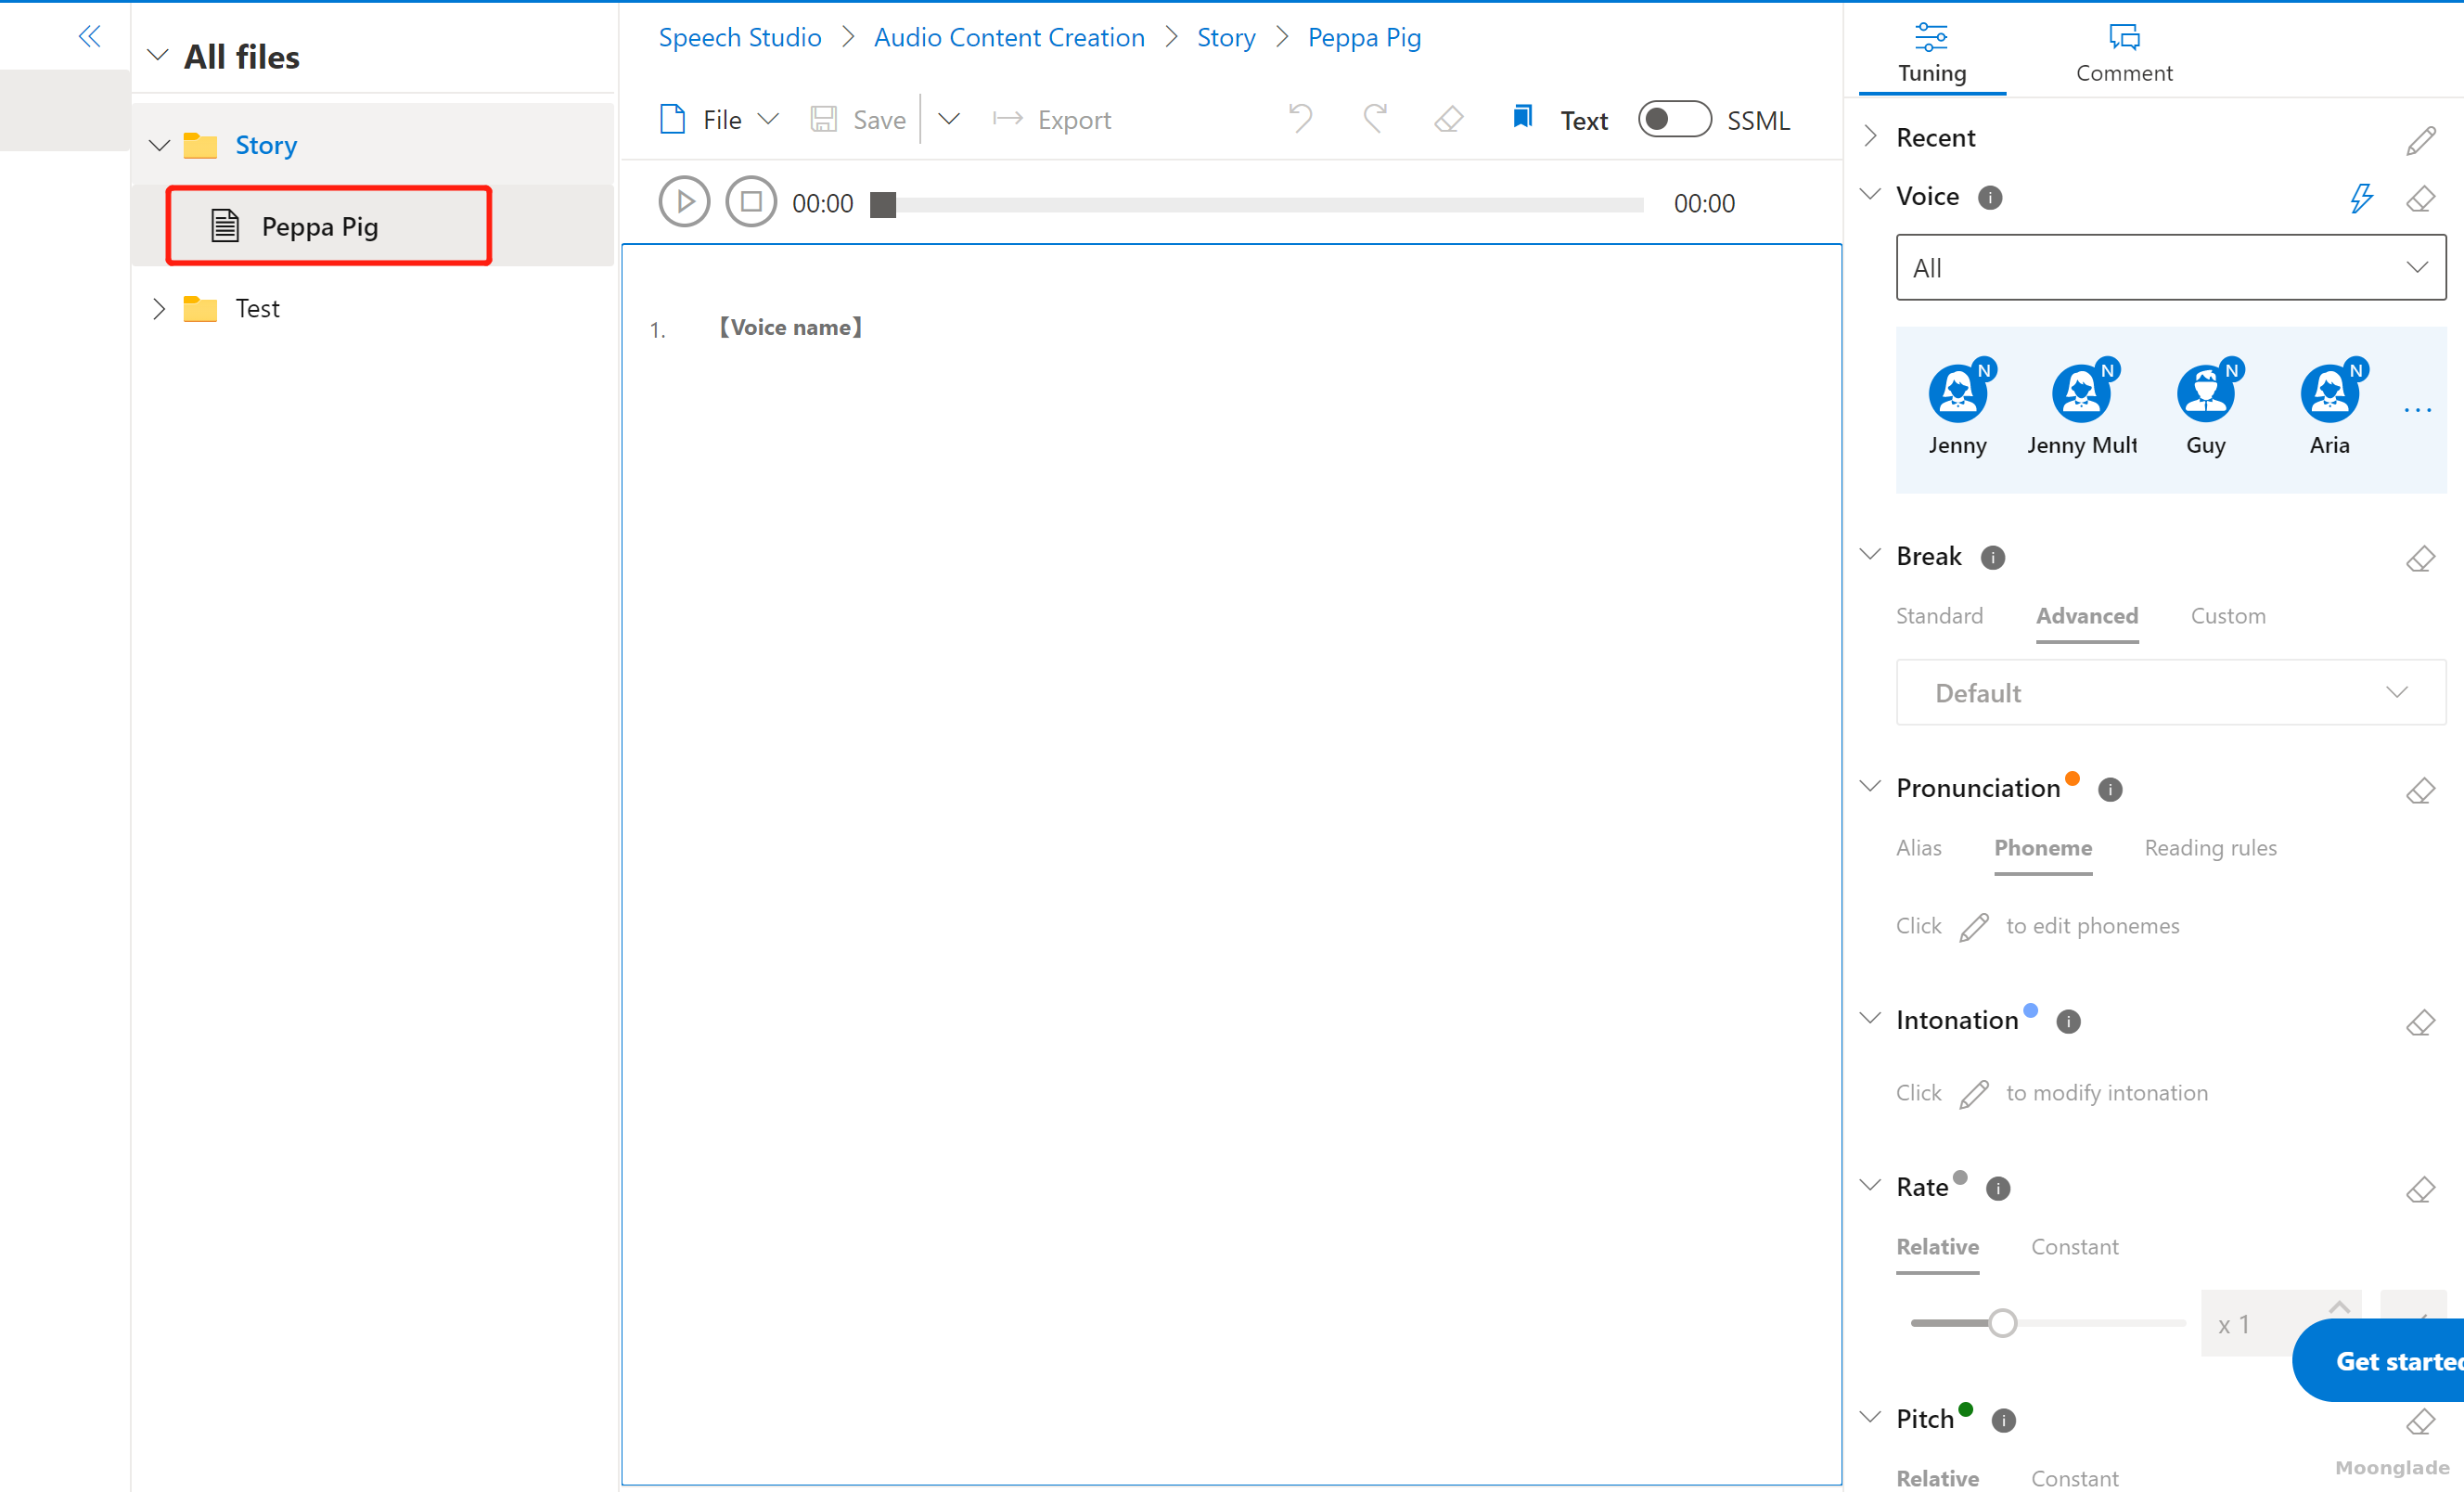Play the audio
Screen dimensions: 2464x1492
684,202
